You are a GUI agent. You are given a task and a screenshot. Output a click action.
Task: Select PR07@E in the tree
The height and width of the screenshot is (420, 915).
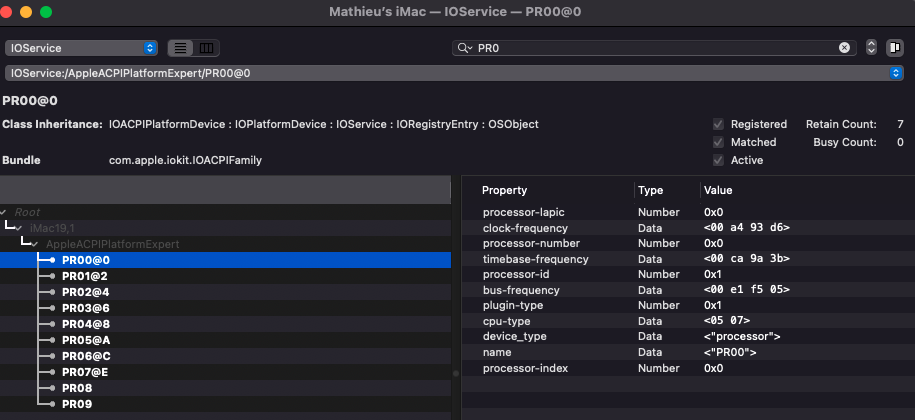click(x=225, y=372)
